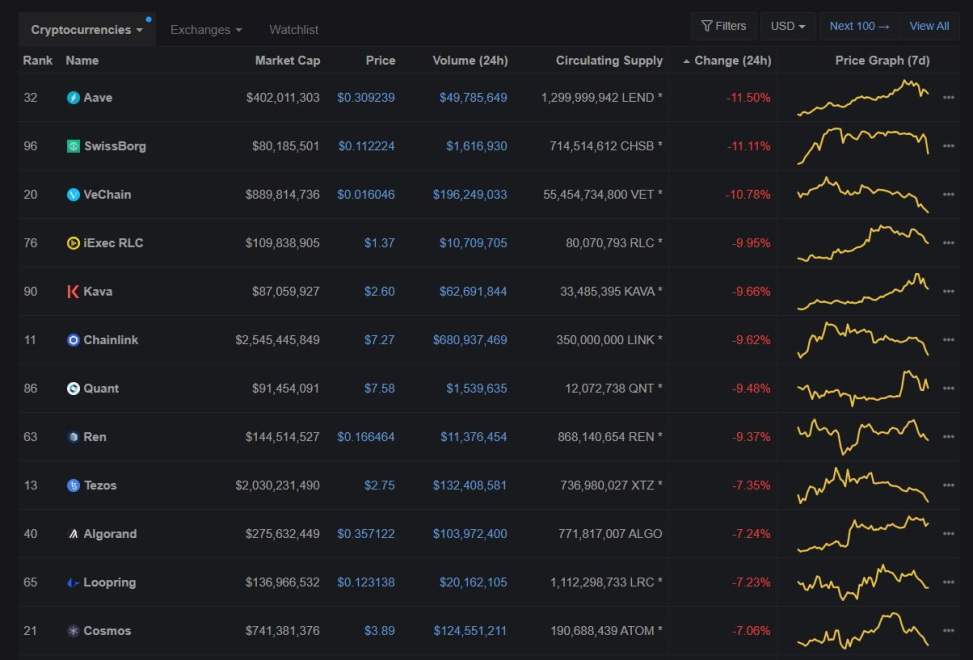Click the SwissBorg coin logo icon
This screenshot has width=973, height=660.
click(x=73, y=146)
